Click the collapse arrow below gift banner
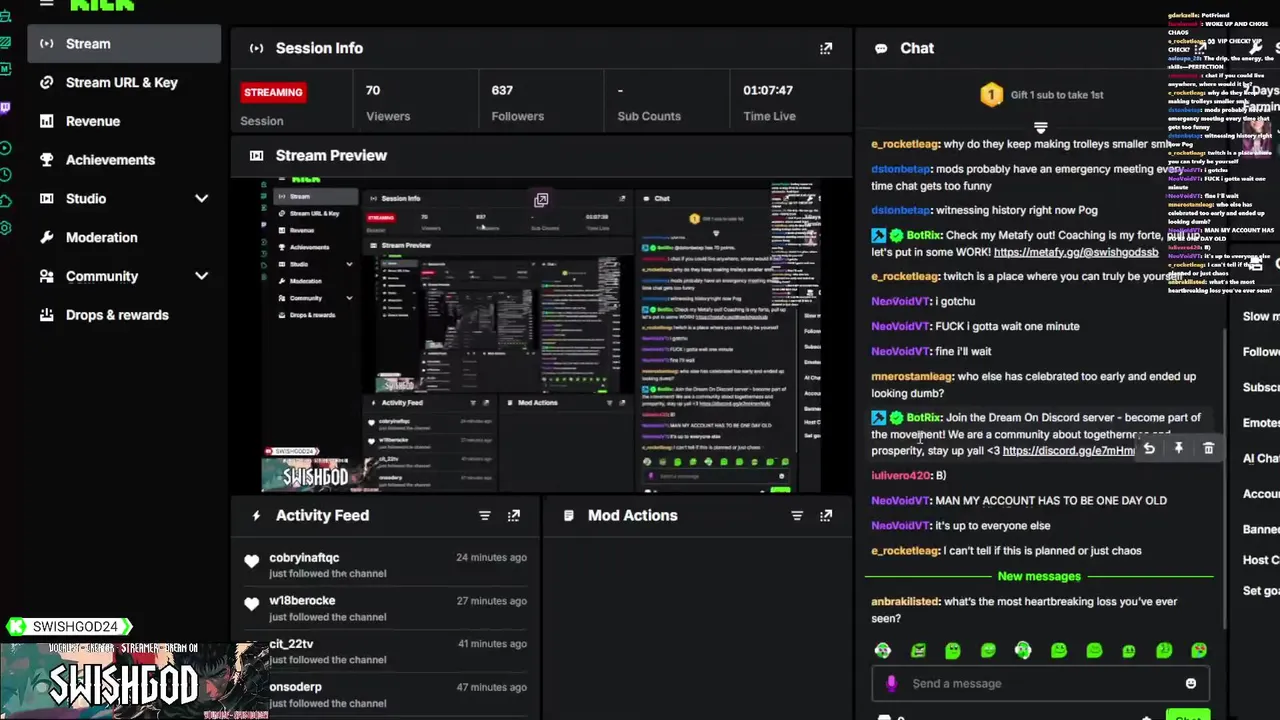1280x720 pixels. pyautogui.click(x=1040, y=128)
